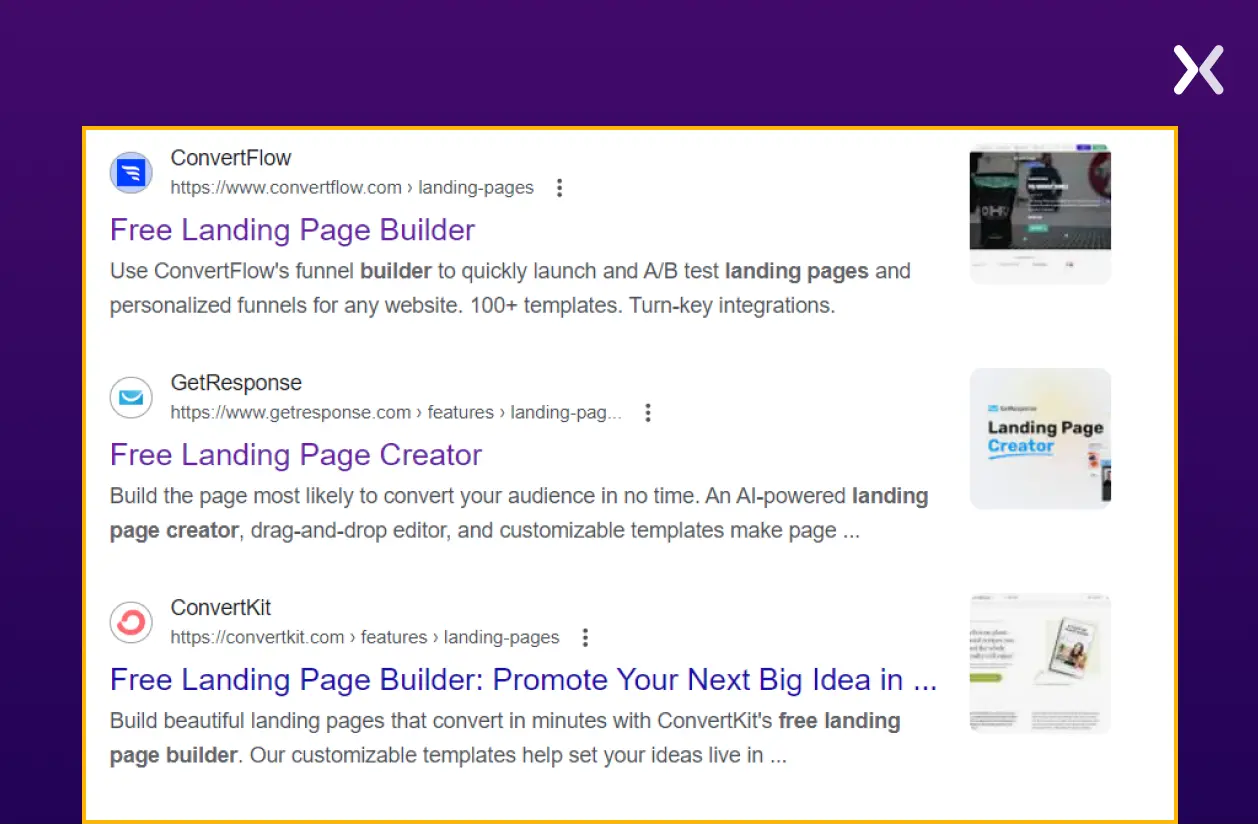The height and width of the screenshot is (826, 1258).
Task: Click the ConvertKit result thumbnail image
Action: pos(1040,664)
